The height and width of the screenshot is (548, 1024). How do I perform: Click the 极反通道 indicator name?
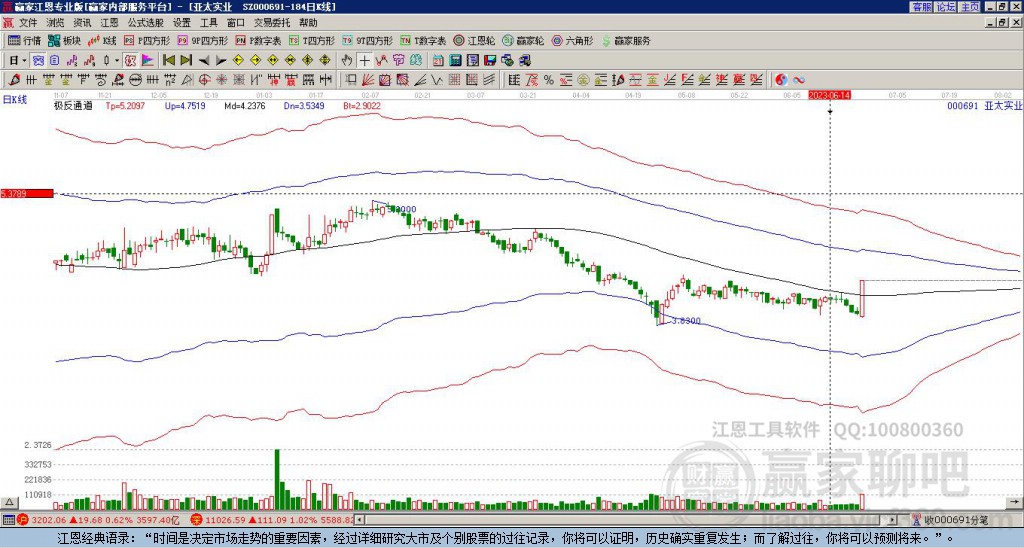click(73, 105)
